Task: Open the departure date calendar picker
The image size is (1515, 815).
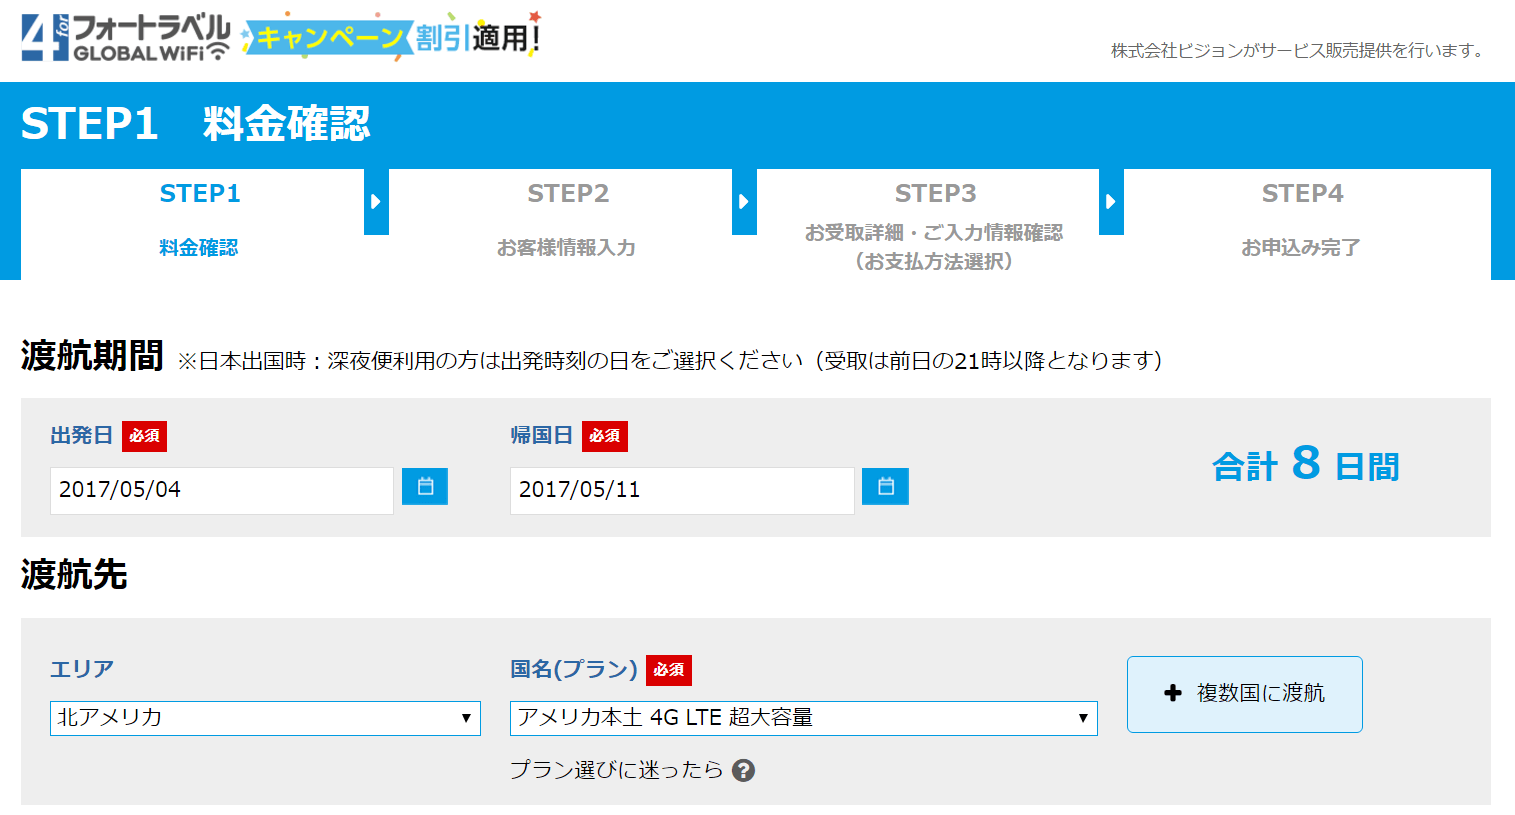Action: 425,487
